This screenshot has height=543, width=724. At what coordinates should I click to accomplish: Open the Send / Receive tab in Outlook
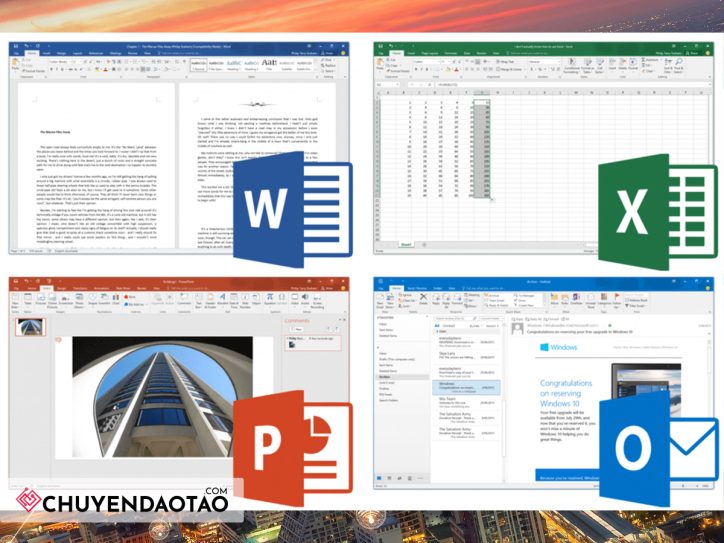click(417, 288)
